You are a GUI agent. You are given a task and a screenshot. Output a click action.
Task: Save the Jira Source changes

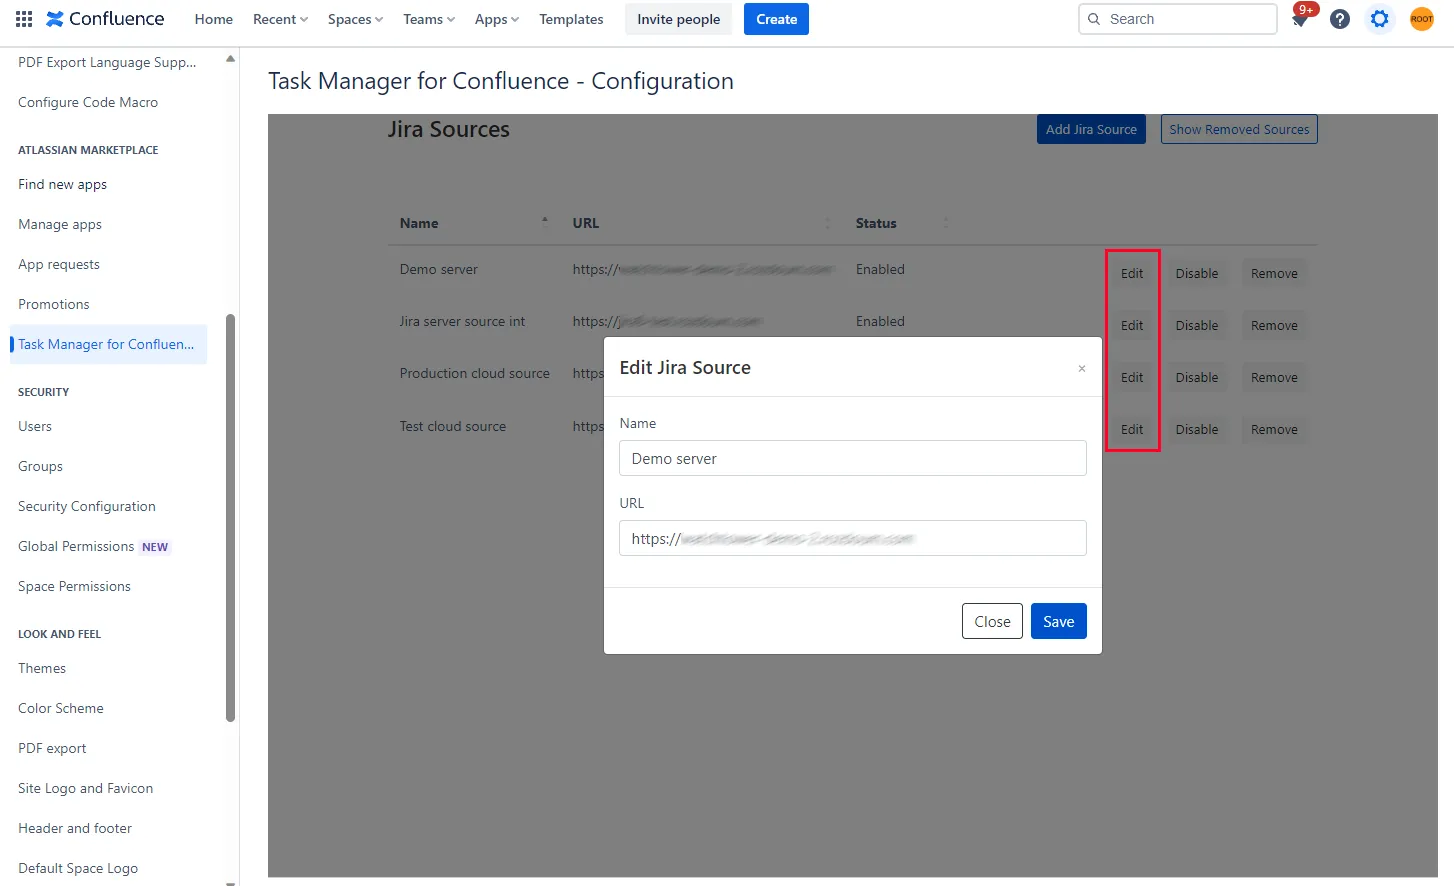[x=1058, y=621]
